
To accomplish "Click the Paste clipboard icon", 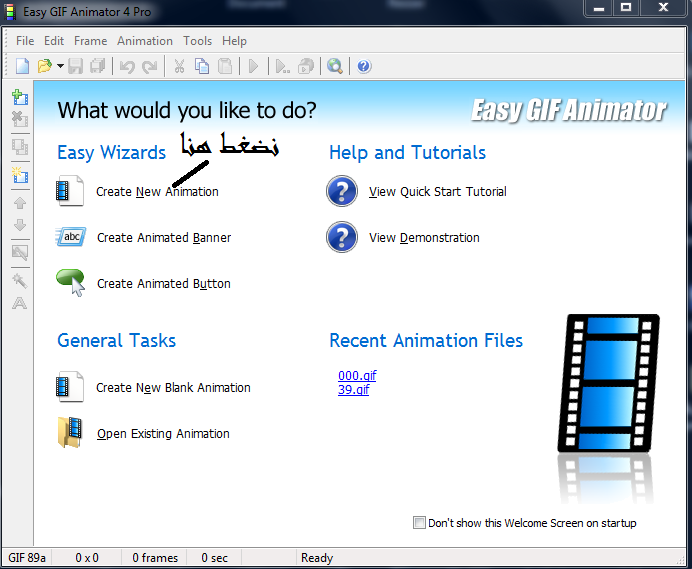I will [x=225, y=66].
